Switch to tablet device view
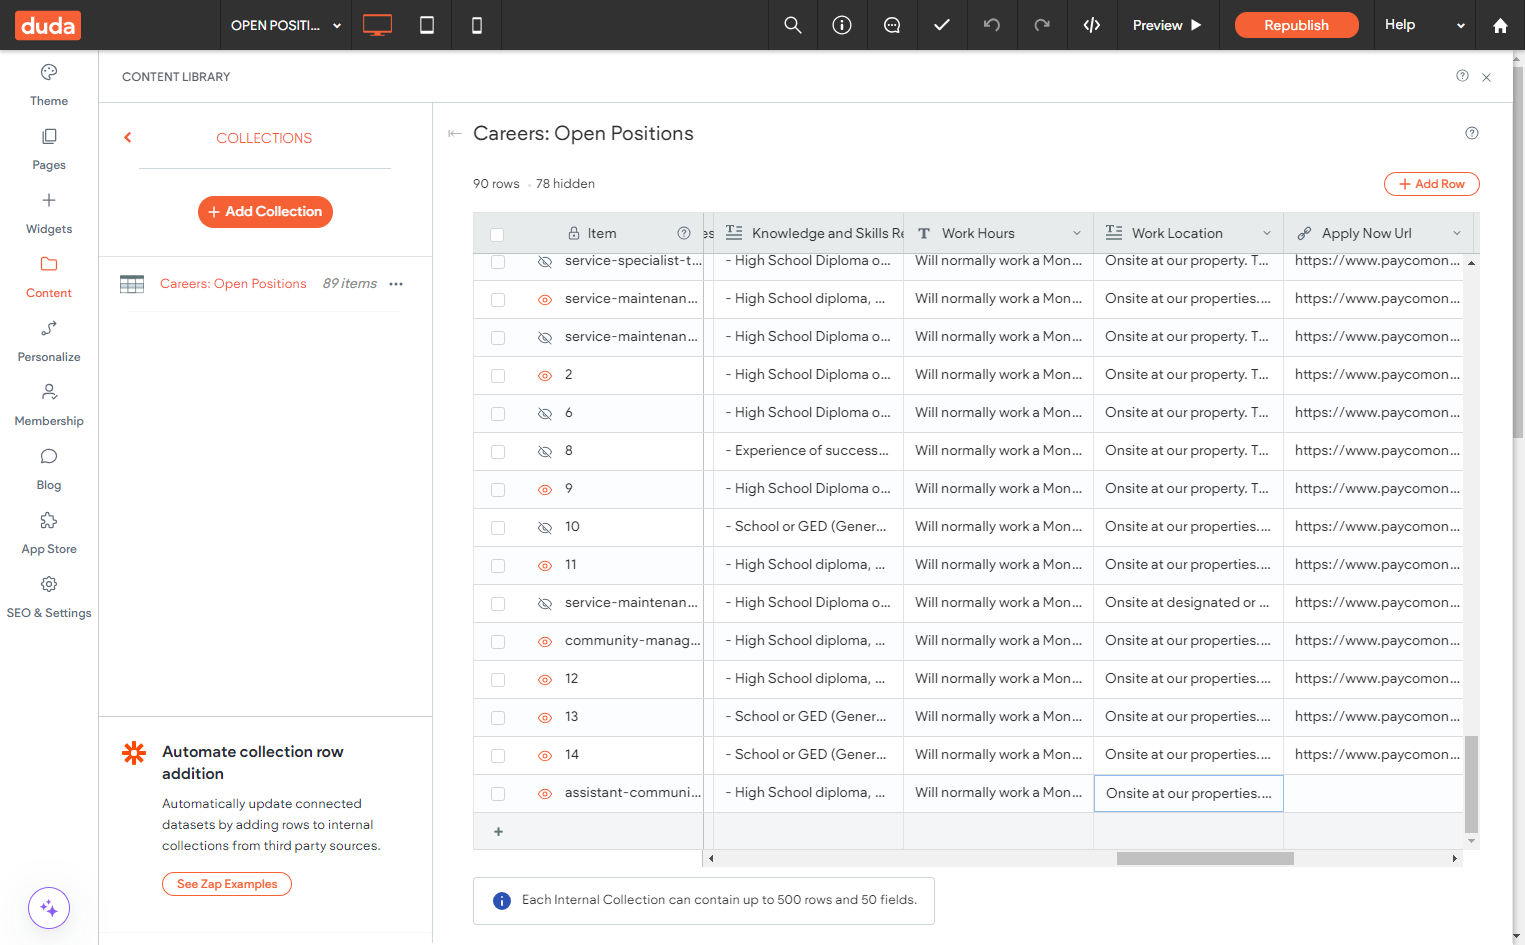The image size is (1525, 945). [x=427, y=25]
